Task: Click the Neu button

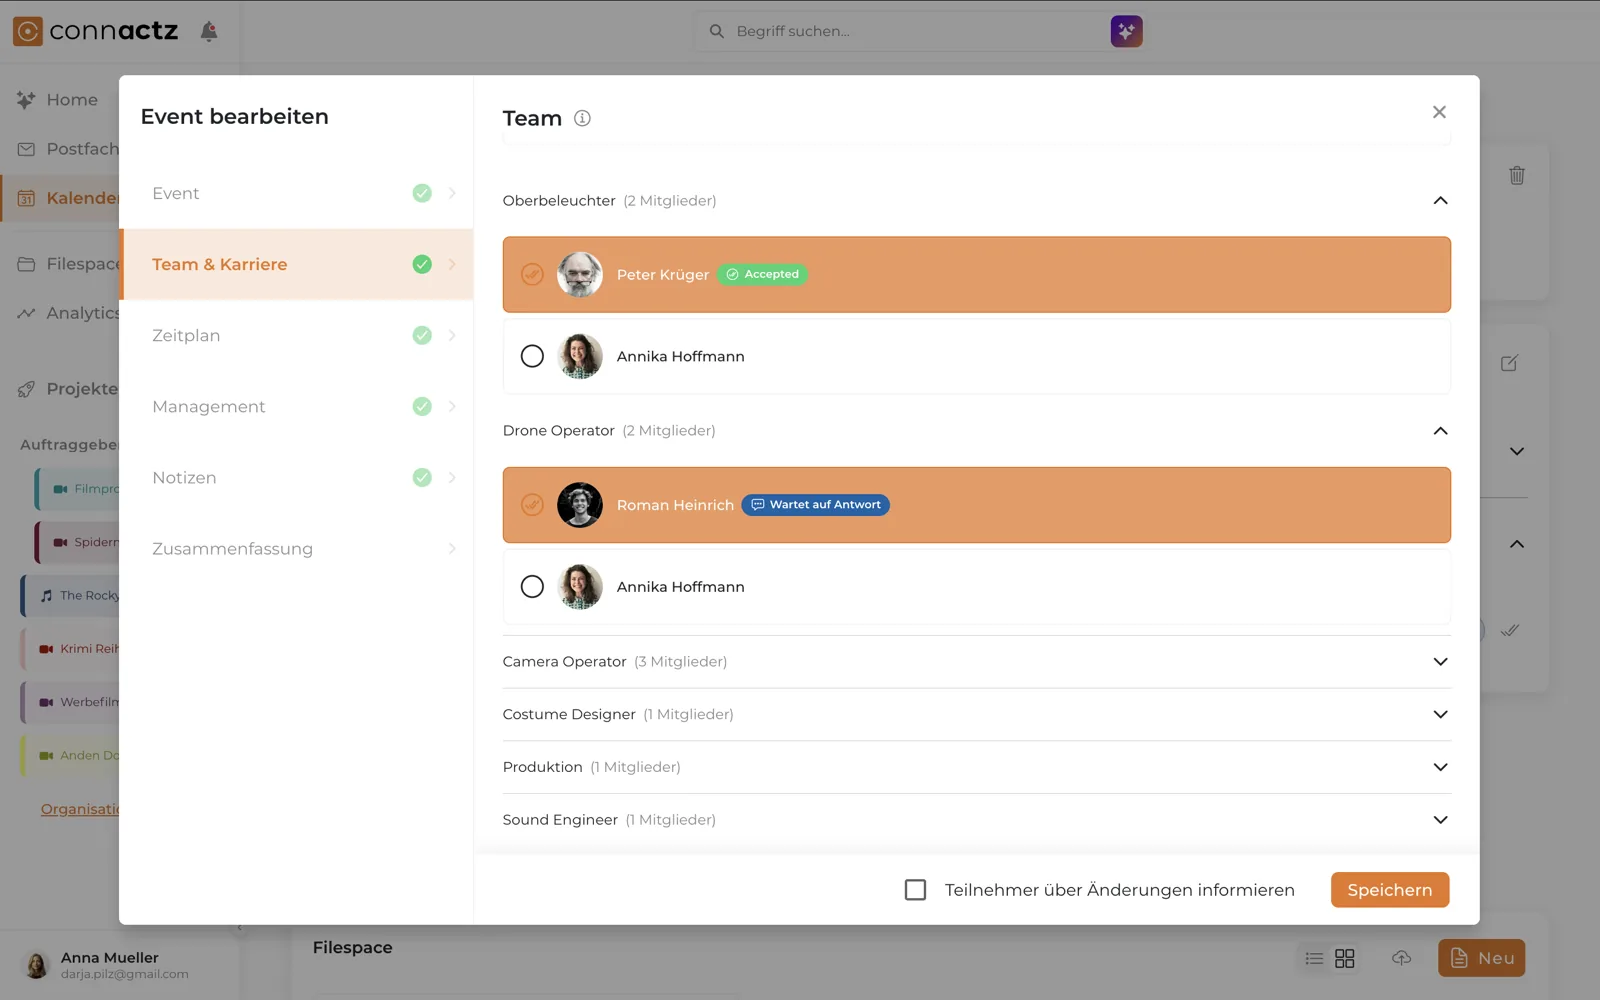Action: tap(1481, 958)
